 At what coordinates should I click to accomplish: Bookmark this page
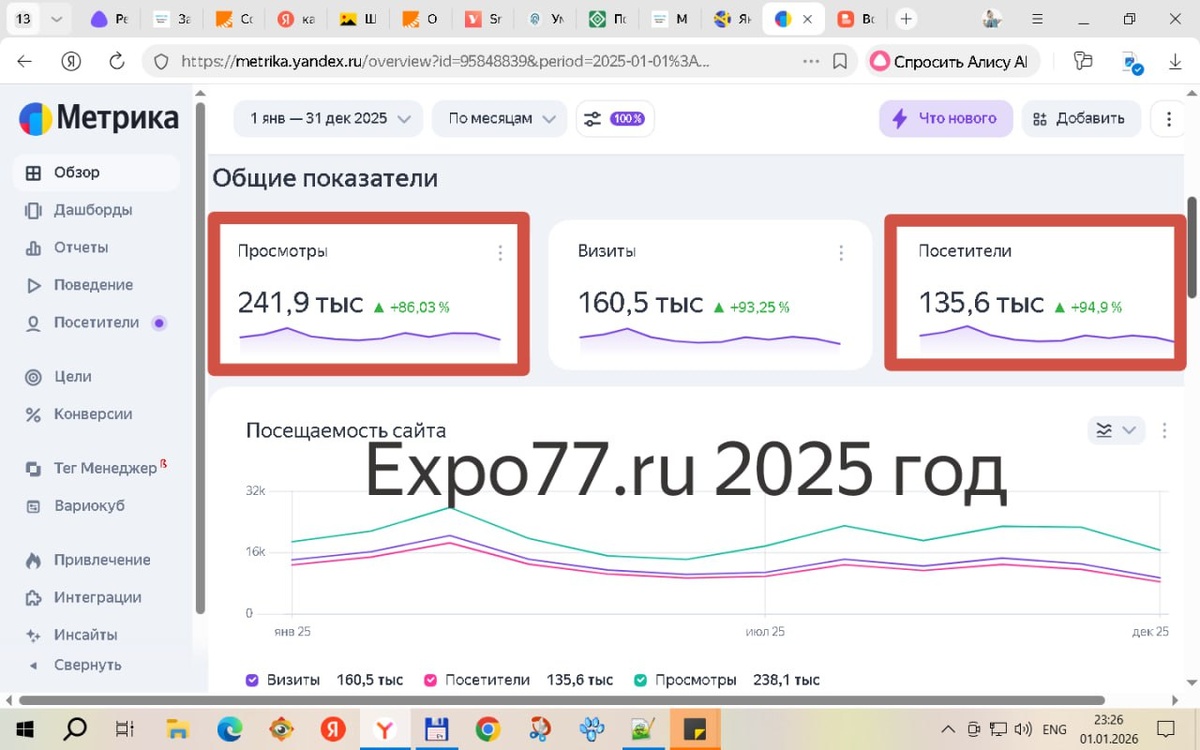click(x=840, y=61)
